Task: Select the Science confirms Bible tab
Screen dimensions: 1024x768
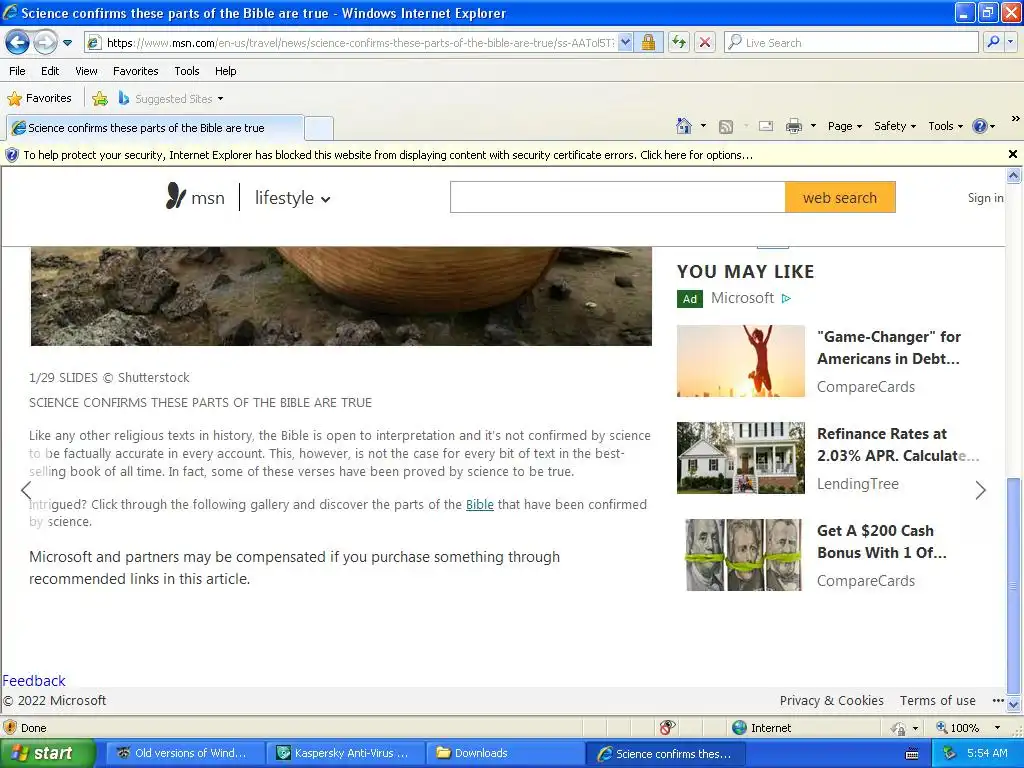Action: point(155,128)
